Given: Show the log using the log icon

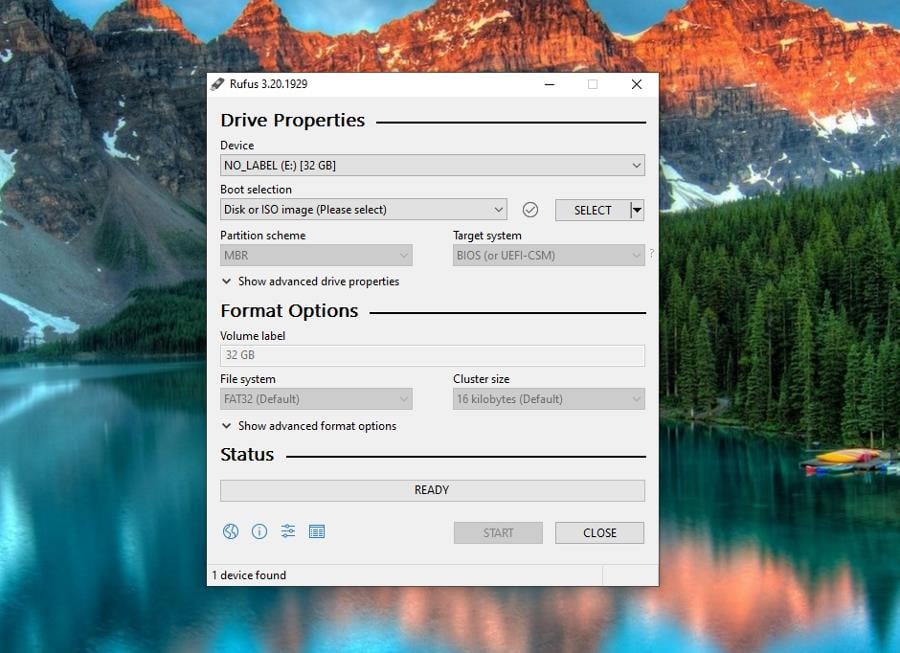Looking at the screenshot, I should pos(317,531).
